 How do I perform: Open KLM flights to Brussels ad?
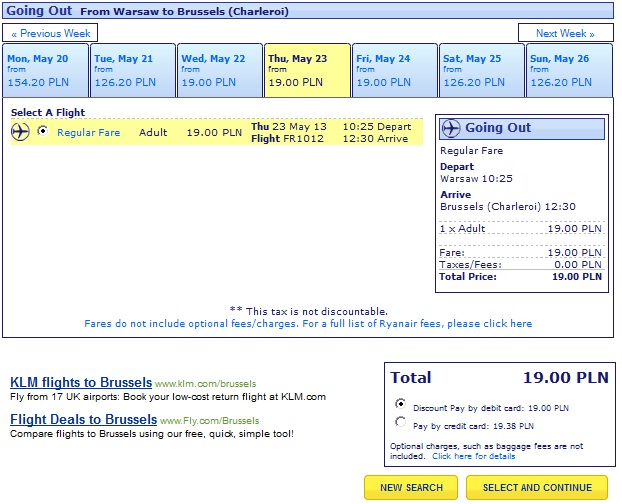(81, 382)
